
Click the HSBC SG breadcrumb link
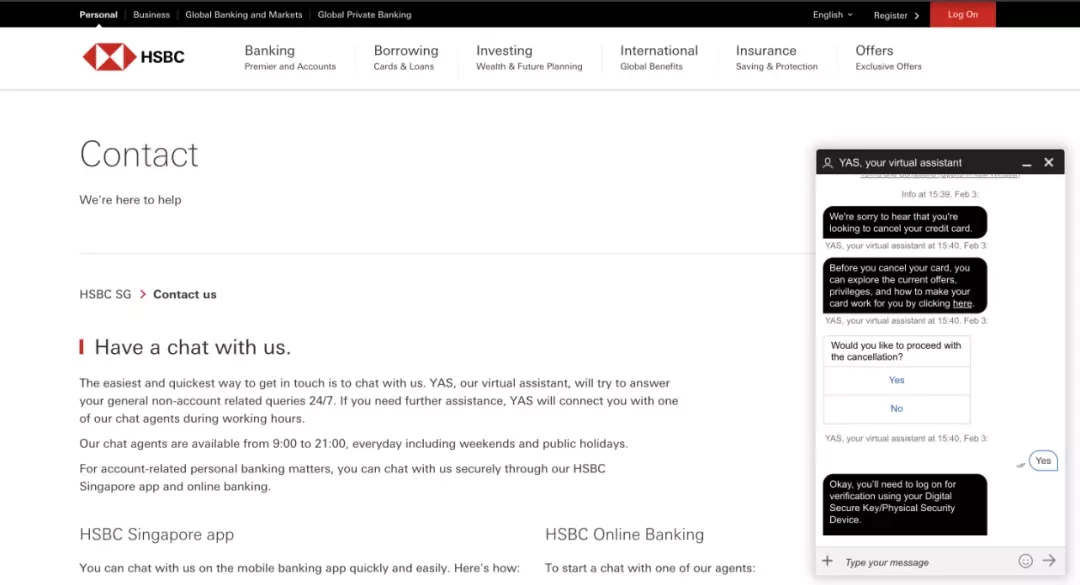(105, 294)
